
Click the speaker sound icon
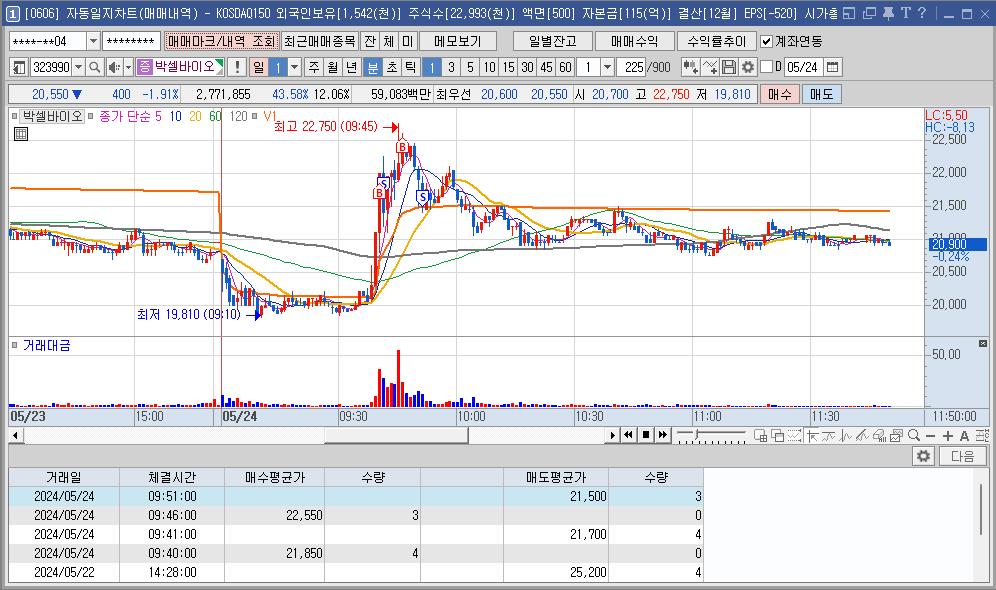[x=114, y=67]
